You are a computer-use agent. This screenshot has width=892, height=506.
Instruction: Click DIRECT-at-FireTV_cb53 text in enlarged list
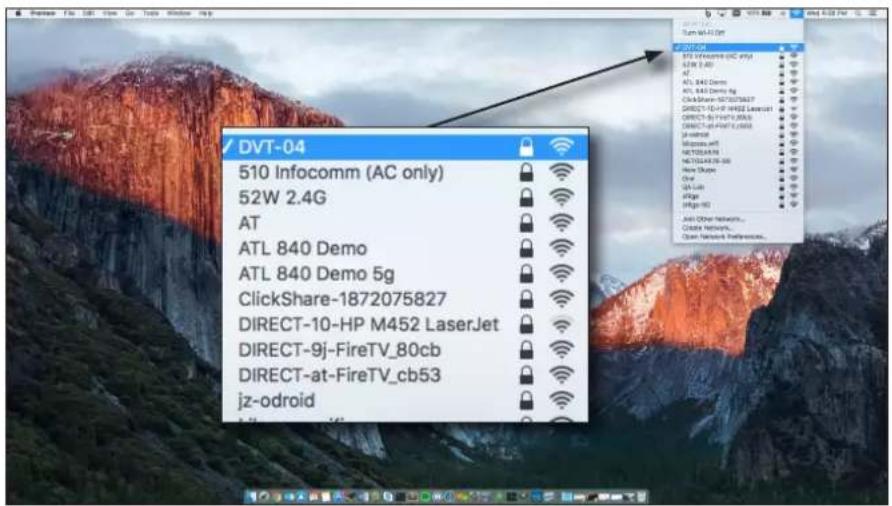coord(340,375)
